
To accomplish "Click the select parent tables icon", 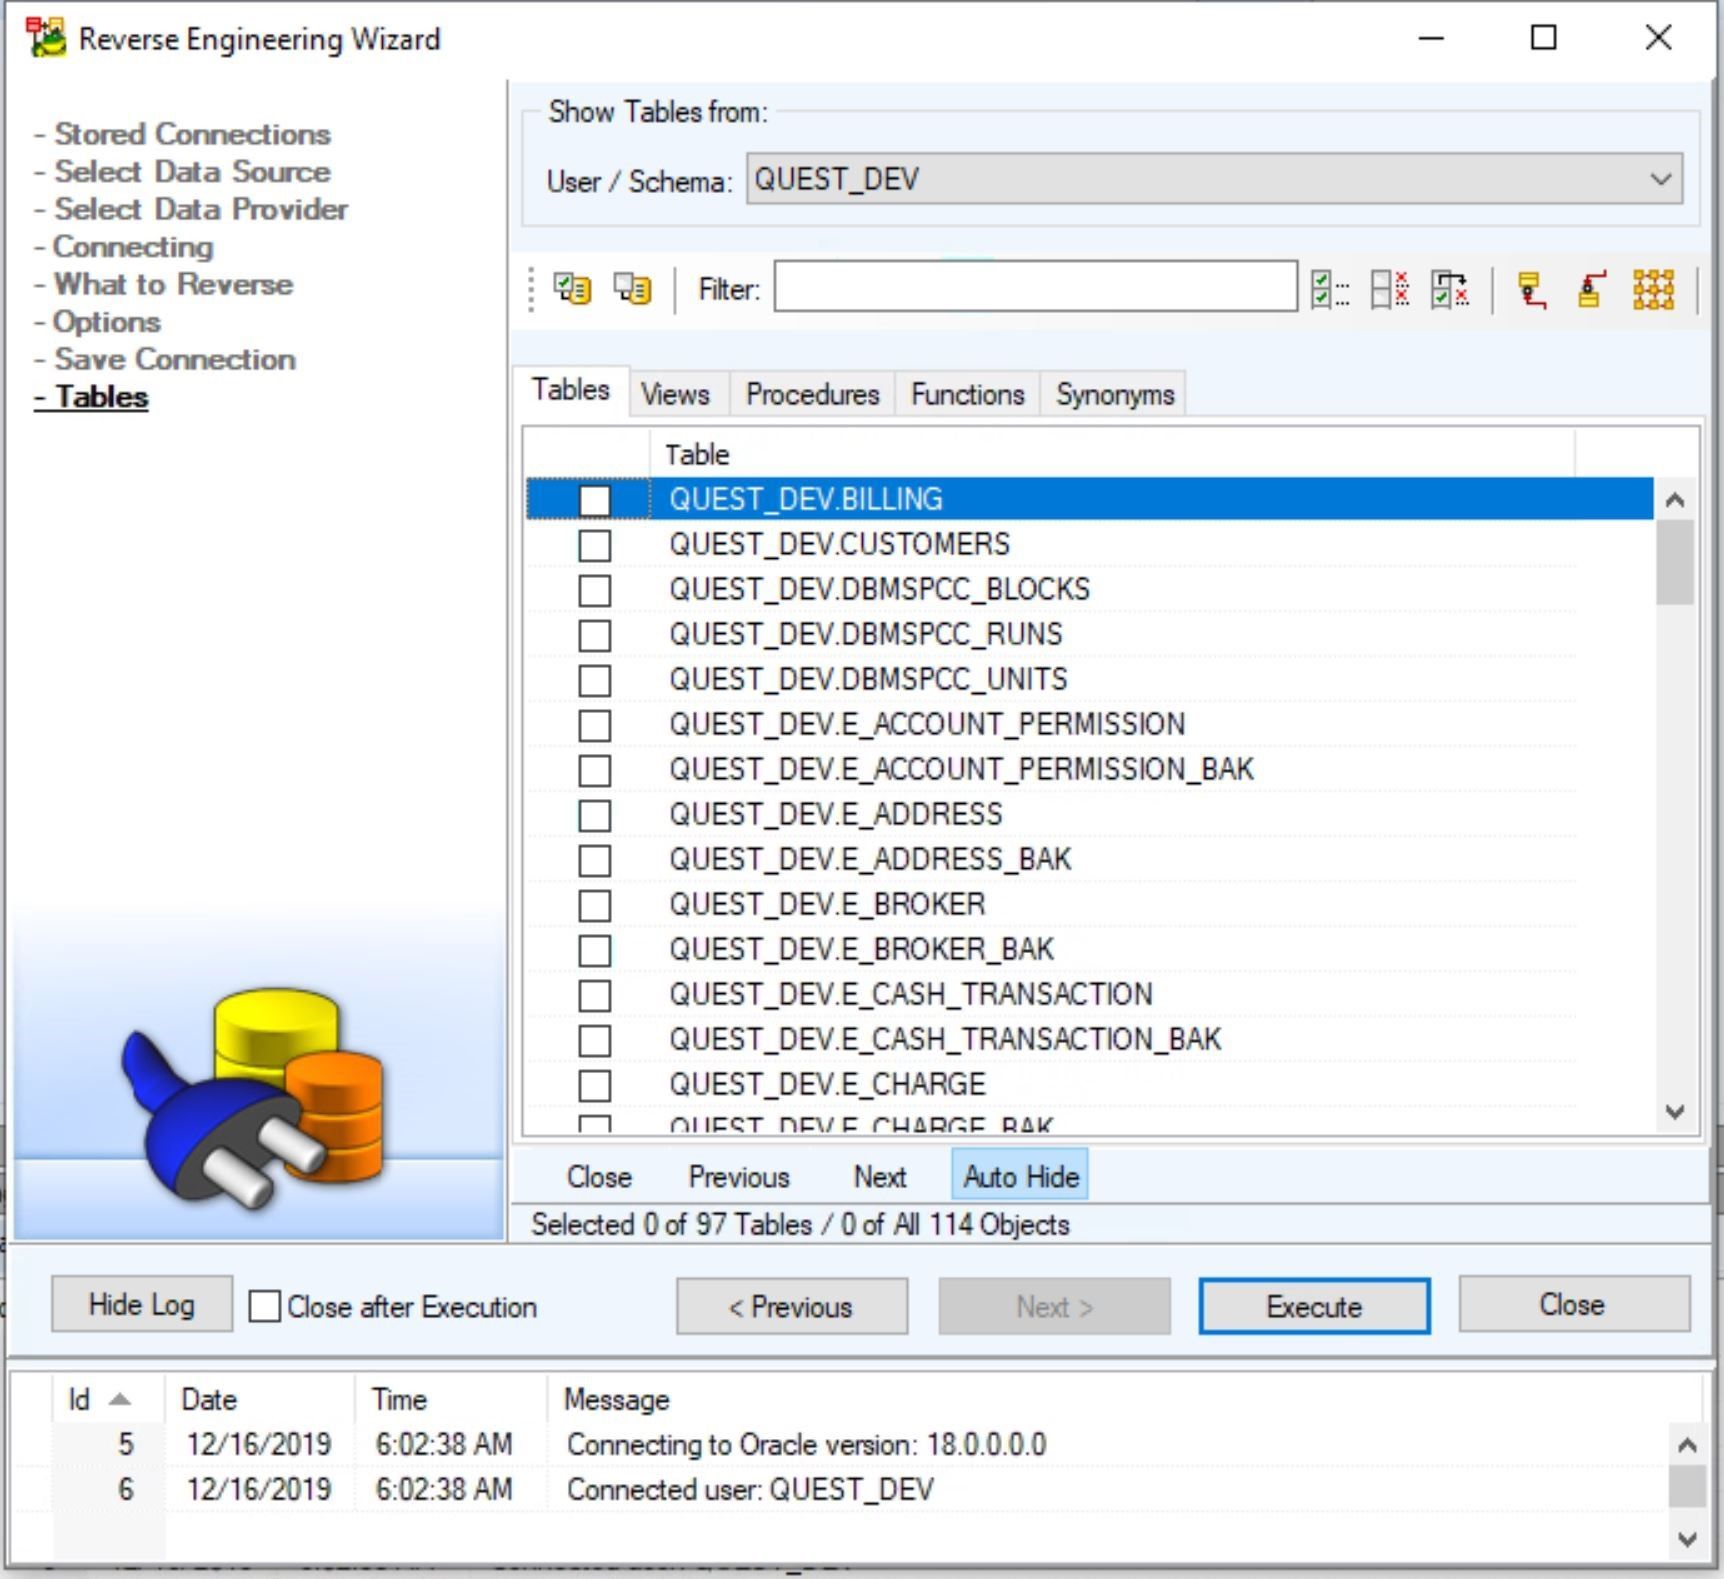I will click(x=1592, y=289).
